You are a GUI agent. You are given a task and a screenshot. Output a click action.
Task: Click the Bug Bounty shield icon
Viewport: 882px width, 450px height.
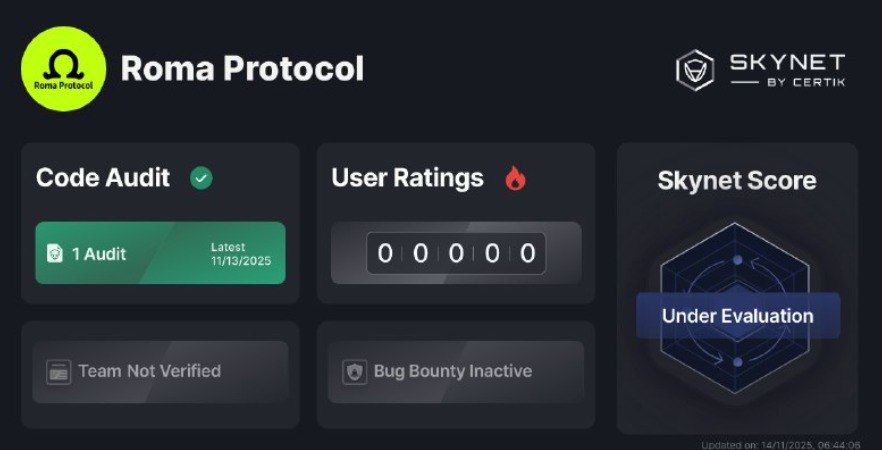tap(354, 372)
